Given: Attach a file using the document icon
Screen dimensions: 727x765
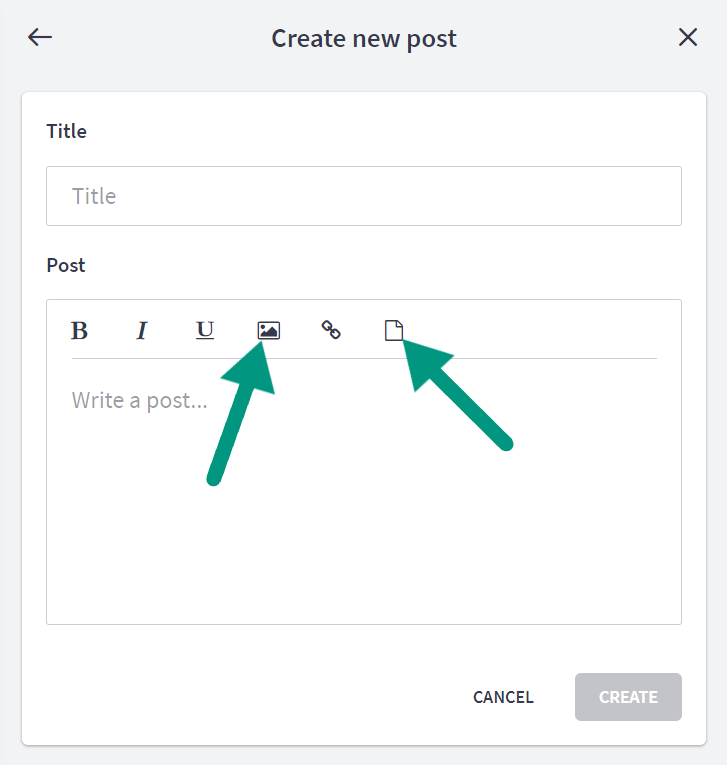Looking at the screenshot, I should pos(394,330).
